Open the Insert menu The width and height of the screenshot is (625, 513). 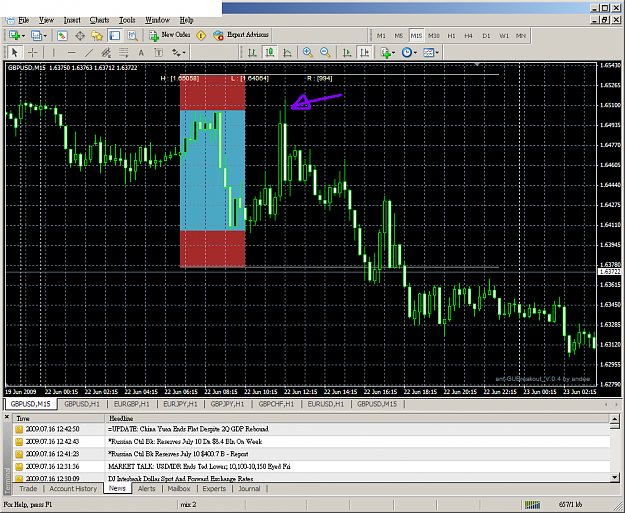point(72,20)
